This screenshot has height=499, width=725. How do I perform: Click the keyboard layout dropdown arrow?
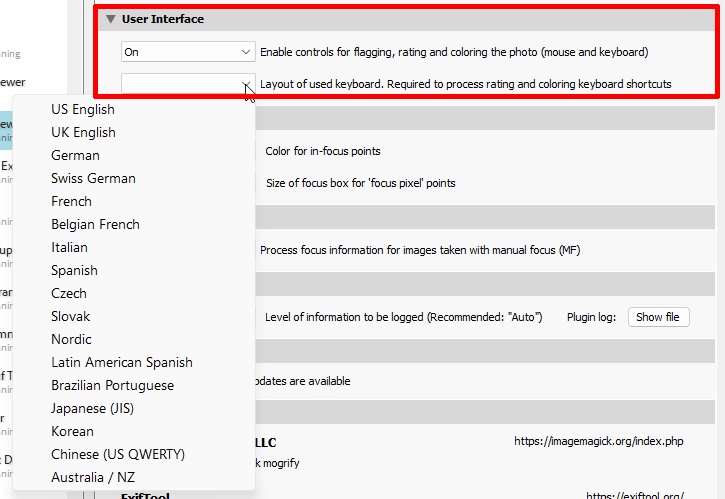tap(245, 84)
